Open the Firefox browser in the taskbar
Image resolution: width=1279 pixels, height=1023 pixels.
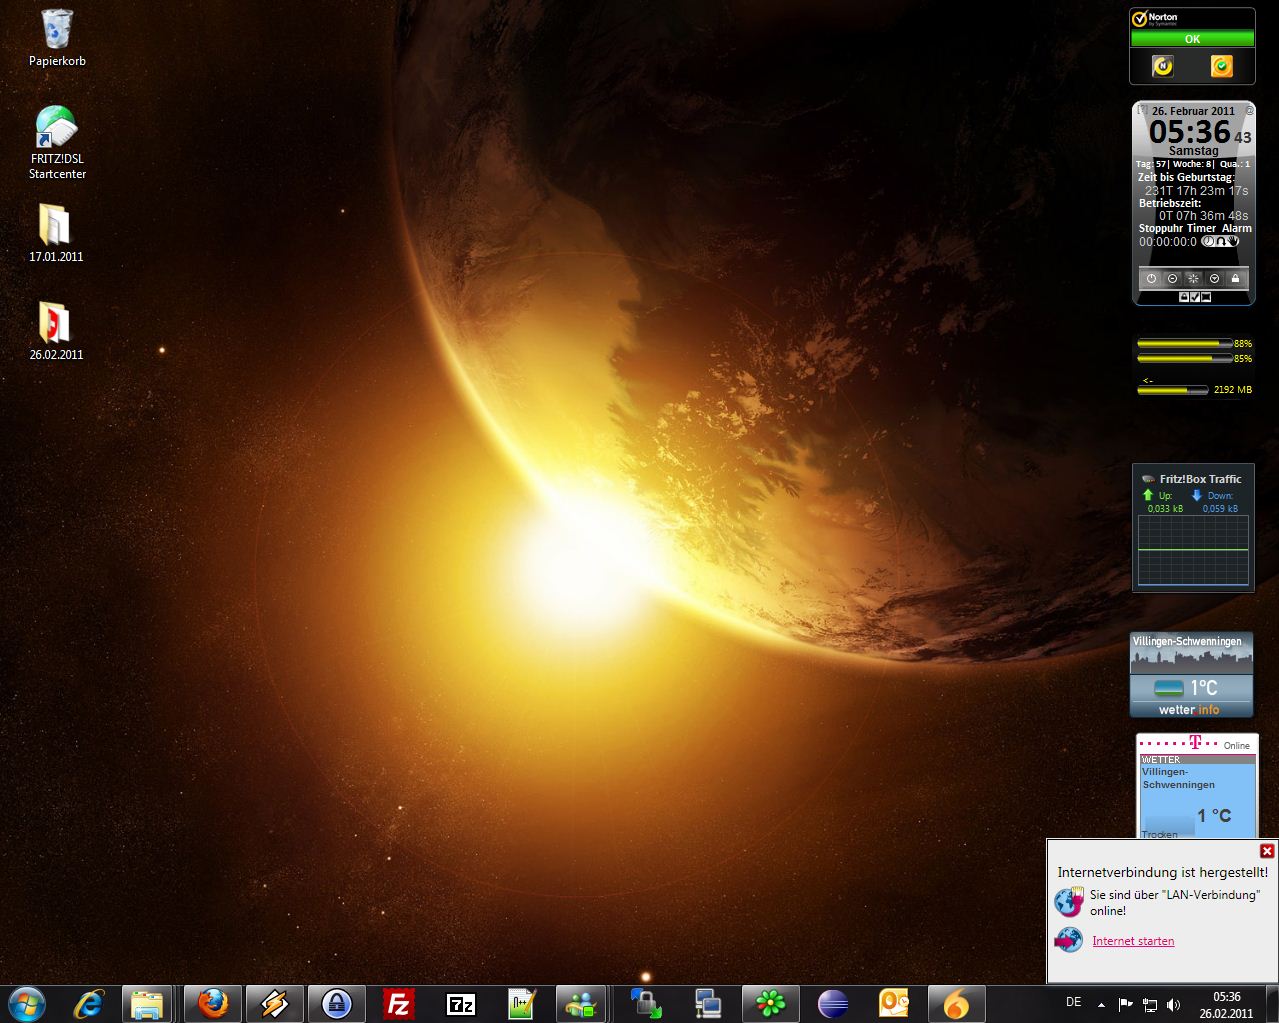pyautogui.click(x=212, y=1003)
